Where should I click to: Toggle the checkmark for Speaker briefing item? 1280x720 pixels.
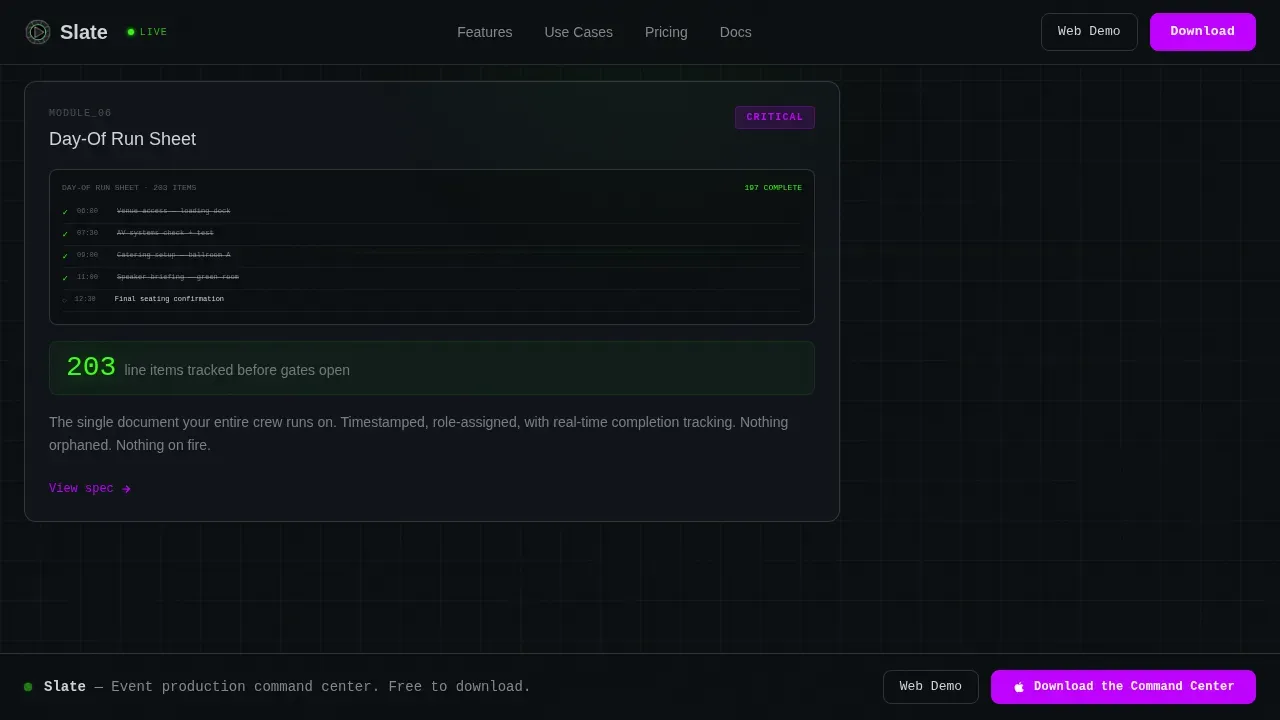pos(65,278)
